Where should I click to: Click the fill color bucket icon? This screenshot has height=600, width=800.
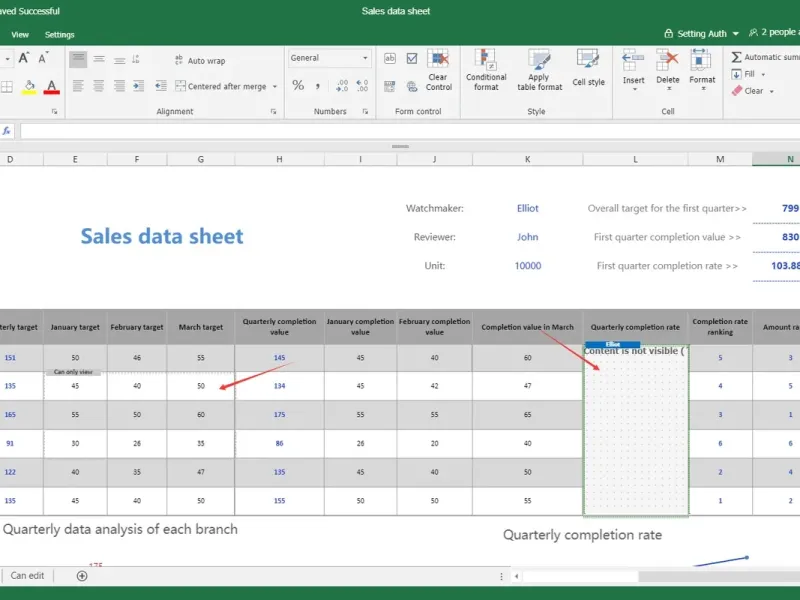(x=29, y=87)
